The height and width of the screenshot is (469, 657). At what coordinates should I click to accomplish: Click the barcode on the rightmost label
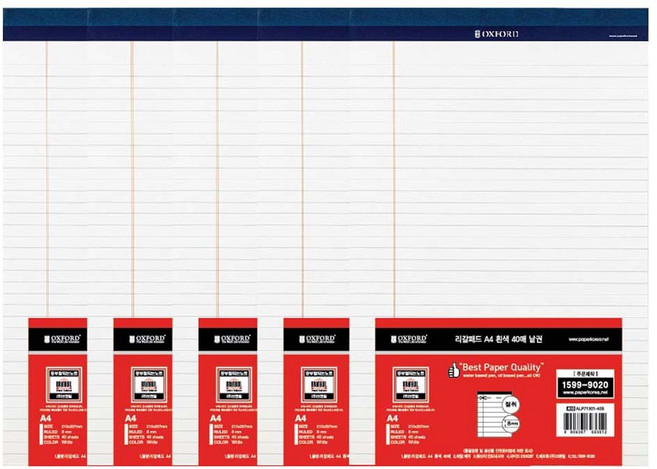click(585, 420)
